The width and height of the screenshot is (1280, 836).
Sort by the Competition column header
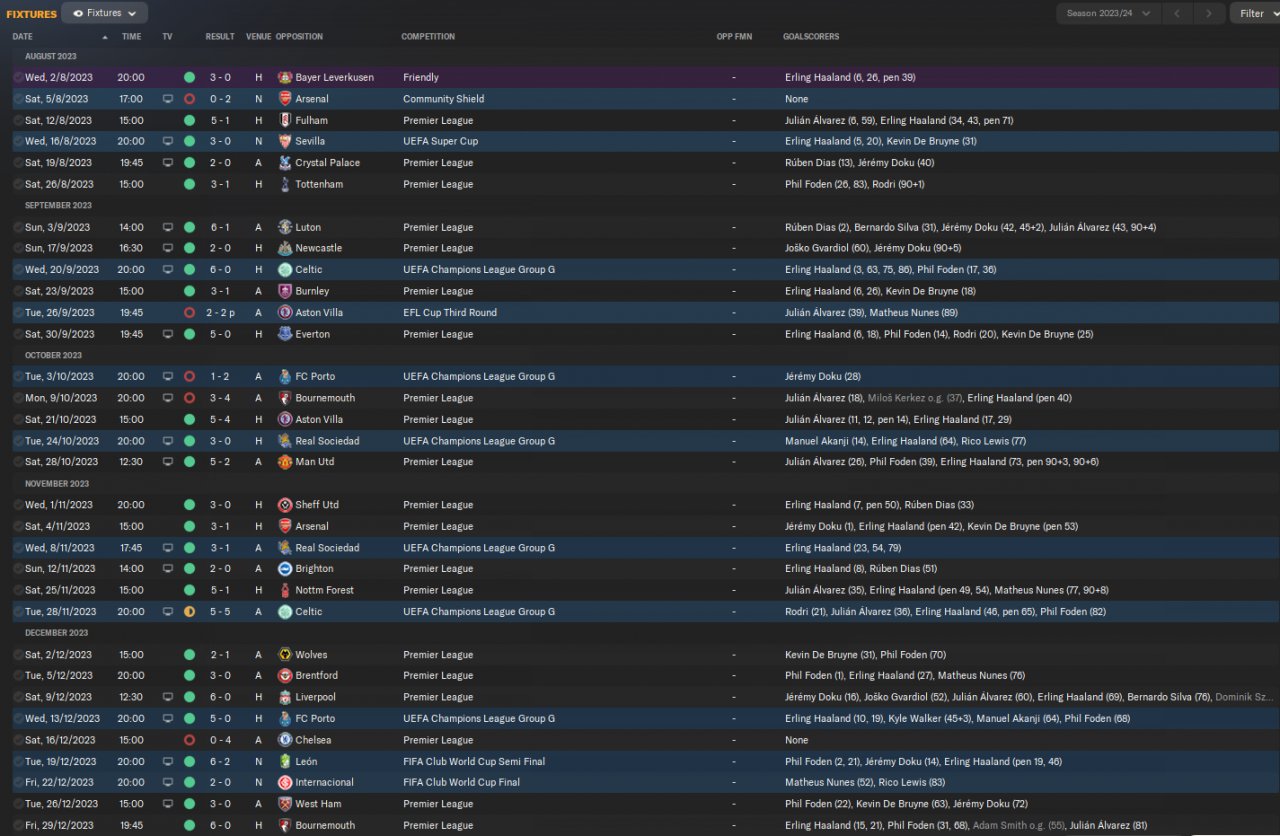point(428,37)
